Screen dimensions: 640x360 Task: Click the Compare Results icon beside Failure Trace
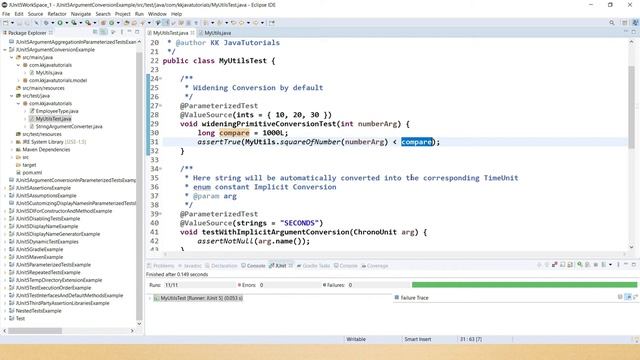click(x=635, y=297)
